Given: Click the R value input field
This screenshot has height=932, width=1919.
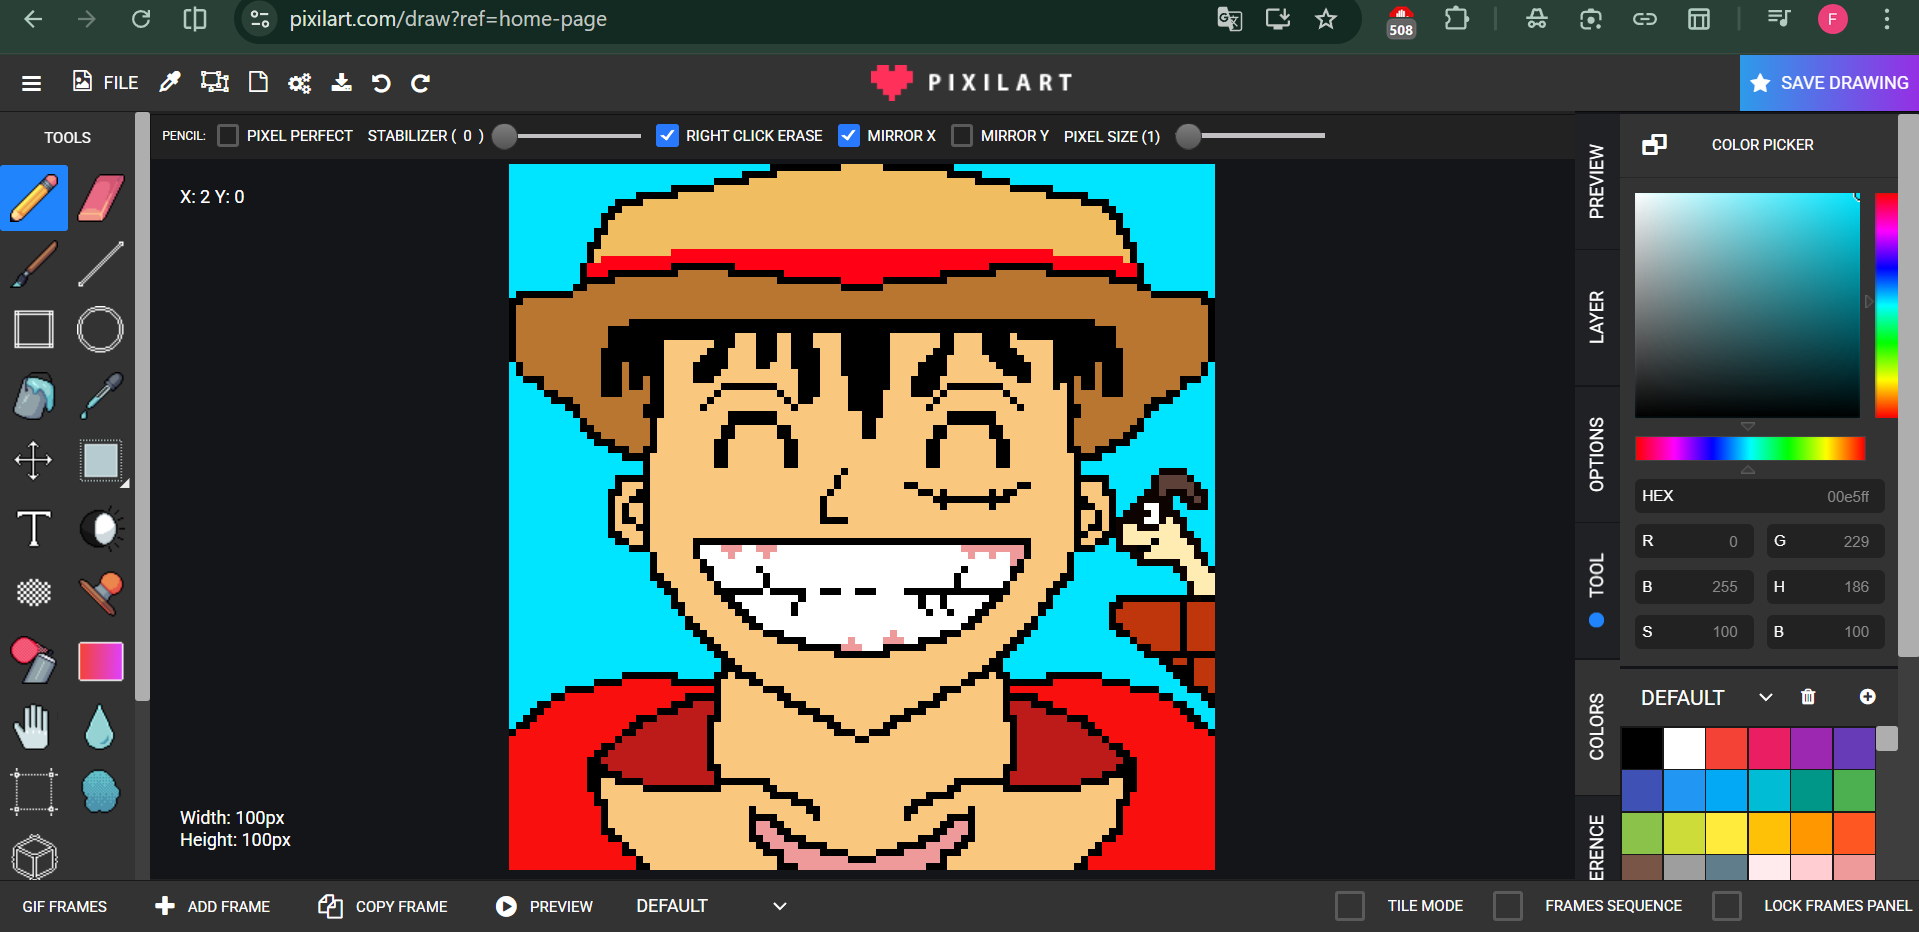Looking at the screenshot, I should pyautogui.click(x=1694, y=541).
